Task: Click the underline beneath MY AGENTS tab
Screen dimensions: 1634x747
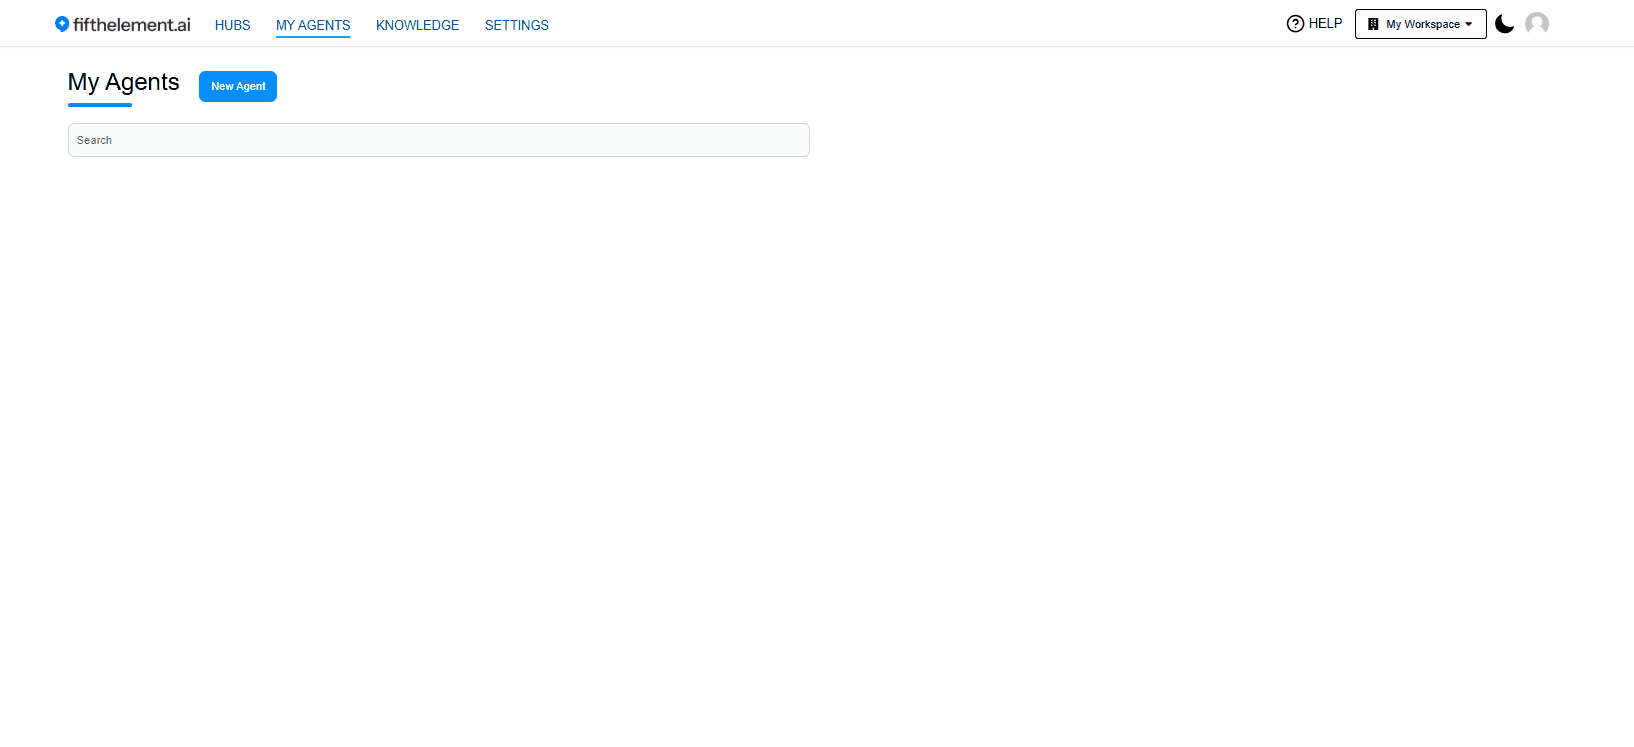Action: (313, 37)
